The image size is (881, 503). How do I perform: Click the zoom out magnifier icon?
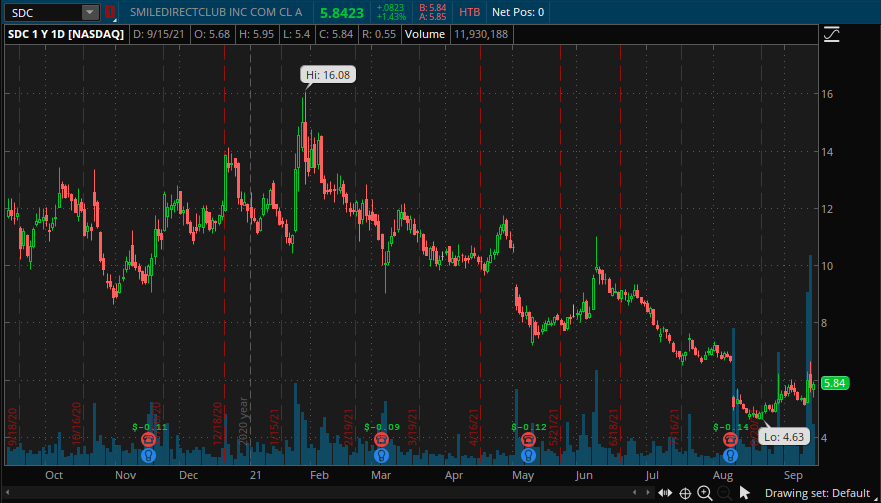pyautogui.click(x=723, y=493)
